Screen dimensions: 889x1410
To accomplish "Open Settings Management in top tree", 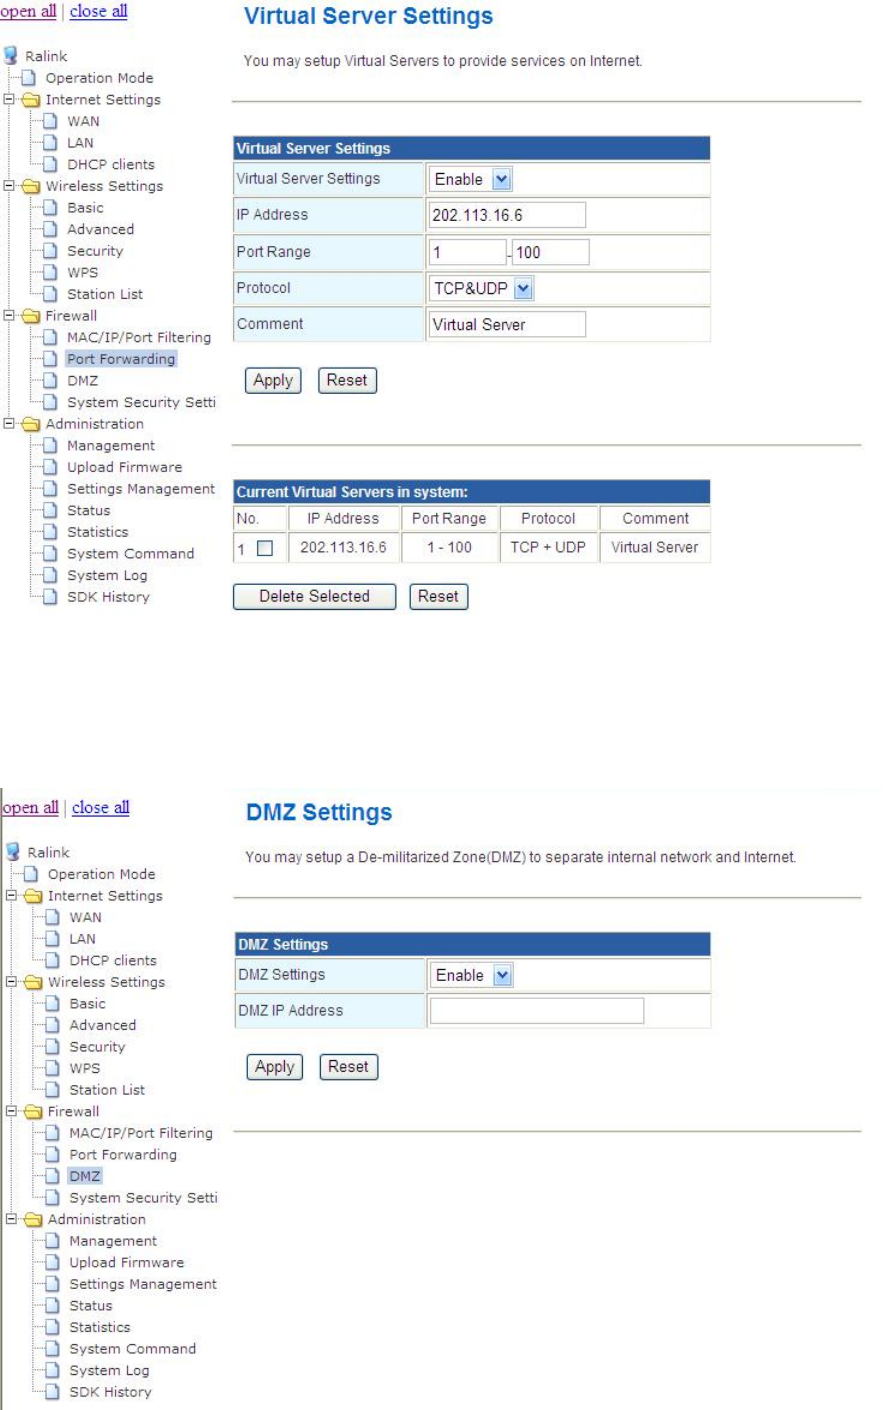I will pyautogui.click(x=141, y=488).
